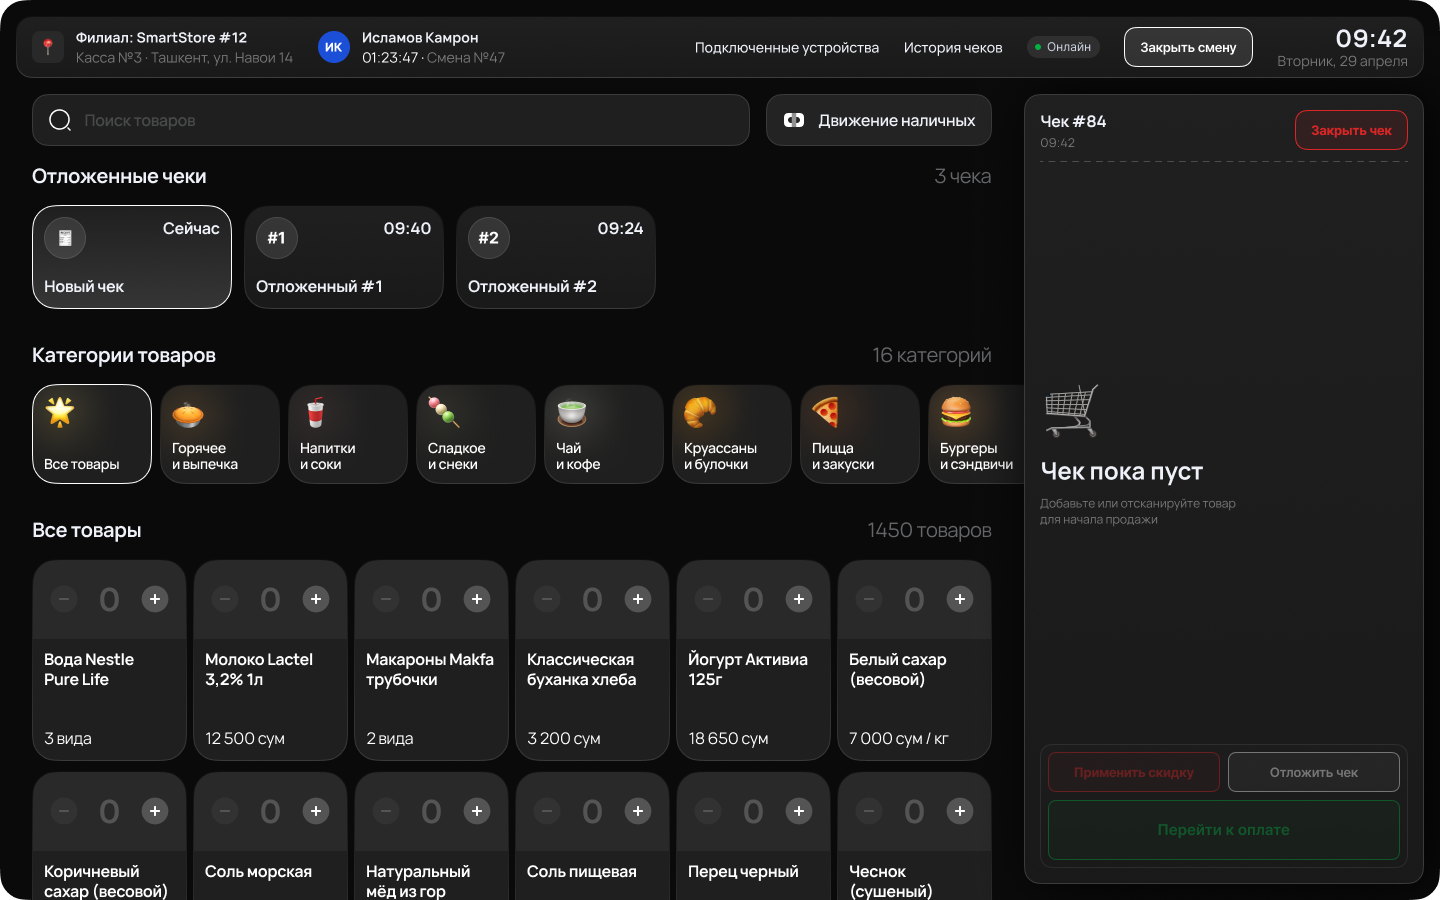This screenshot has height=900, width=1440.
Task: Add one Коричневый сахар (весовой)
Action: [155, 811]
